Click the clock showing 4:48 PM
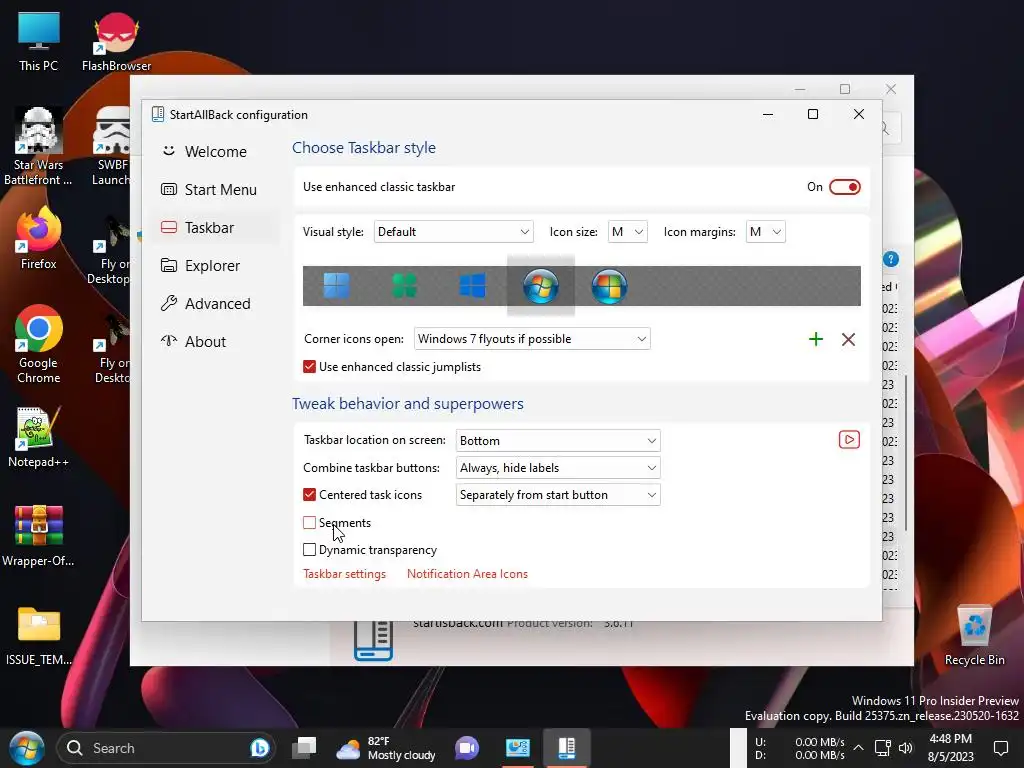 click(950, 748)
